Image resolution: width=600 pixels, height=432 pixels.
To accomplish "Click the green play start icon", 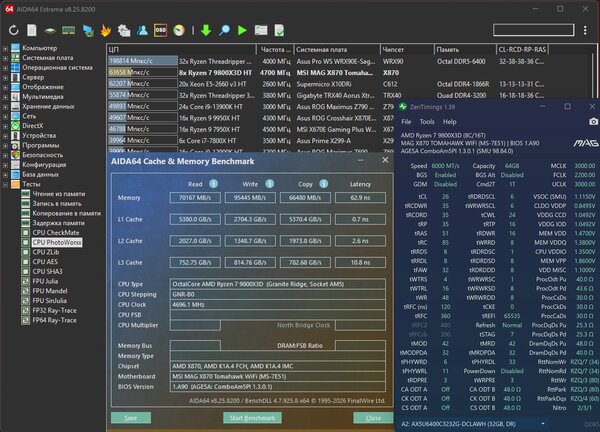I will [x=242, y=30].
